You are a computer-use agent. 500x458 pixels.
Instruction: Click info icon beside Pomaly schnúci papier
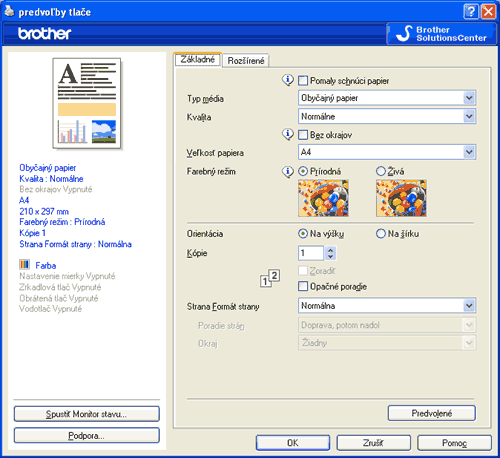click(x=288, y=80)
